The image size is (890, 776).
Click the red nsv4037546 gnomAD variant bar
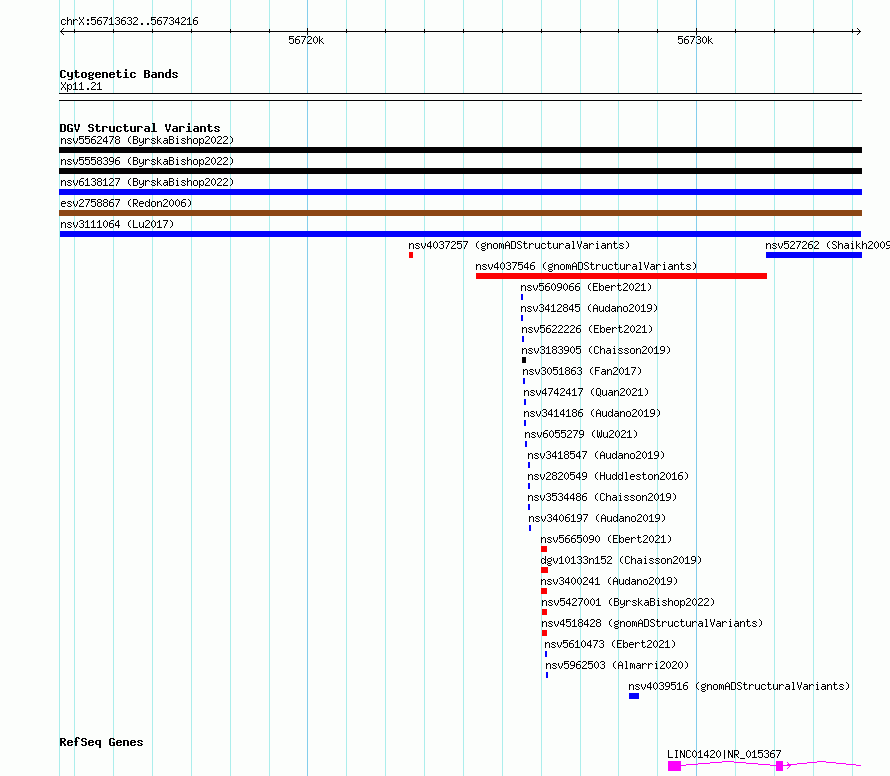coord(622,276)
